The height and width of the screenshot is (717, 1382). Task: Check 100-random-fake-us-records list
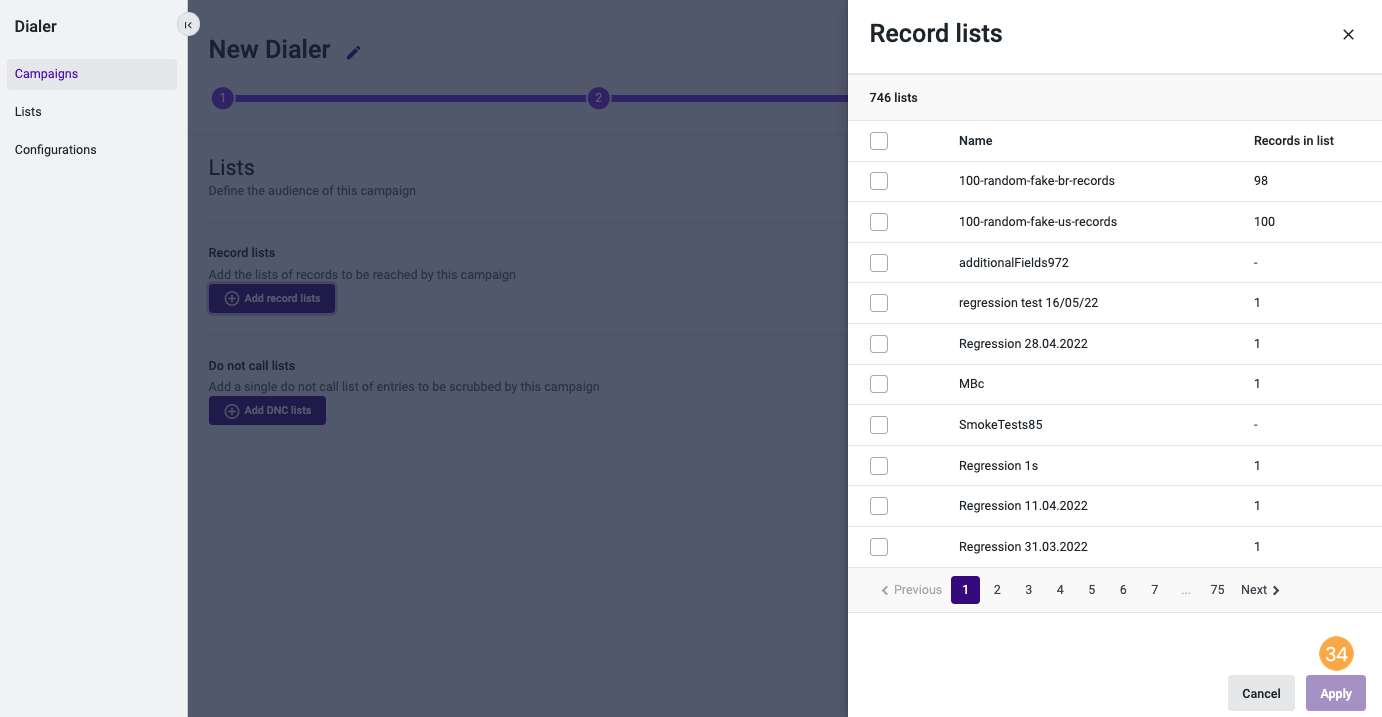(x=879, y=222)
